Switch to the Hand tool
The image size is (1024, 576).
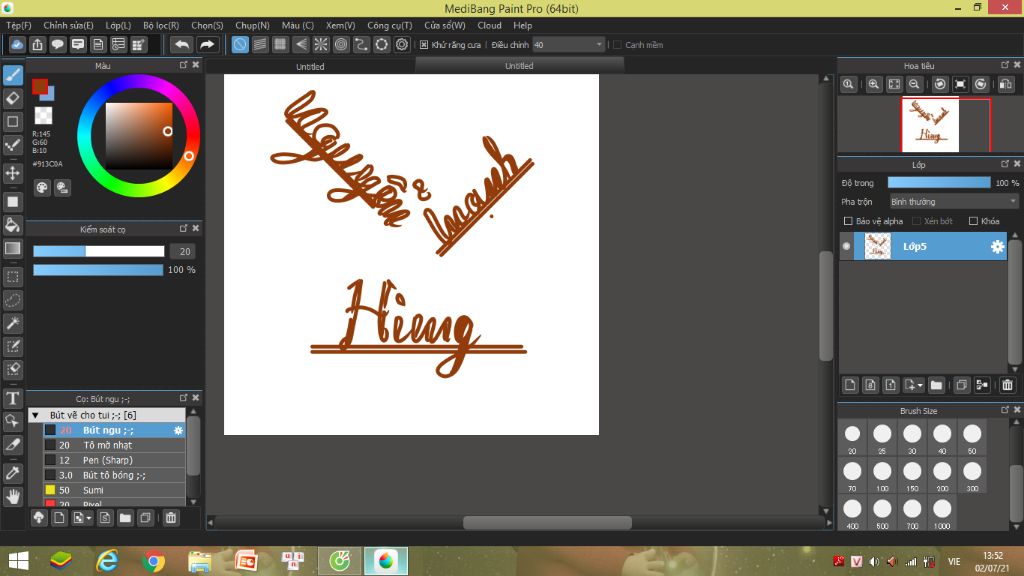13,496
